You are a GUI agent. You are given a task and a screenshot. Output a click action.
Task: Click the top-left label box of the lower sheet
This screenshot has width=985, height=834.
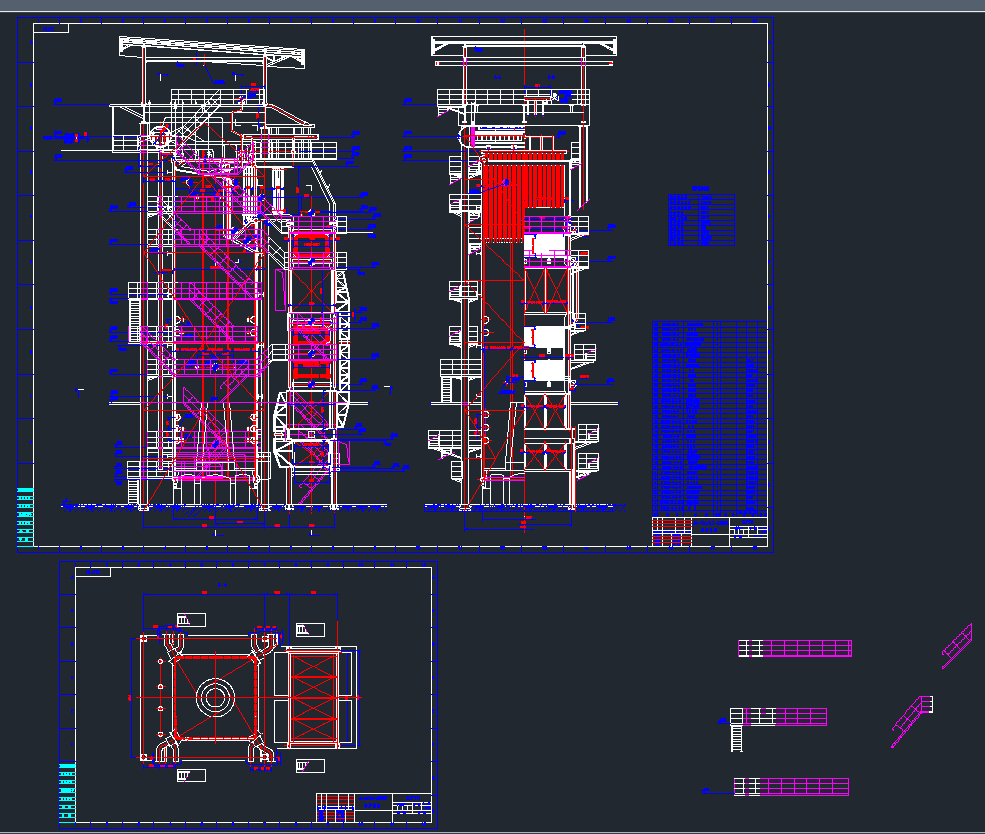[94, 571]
